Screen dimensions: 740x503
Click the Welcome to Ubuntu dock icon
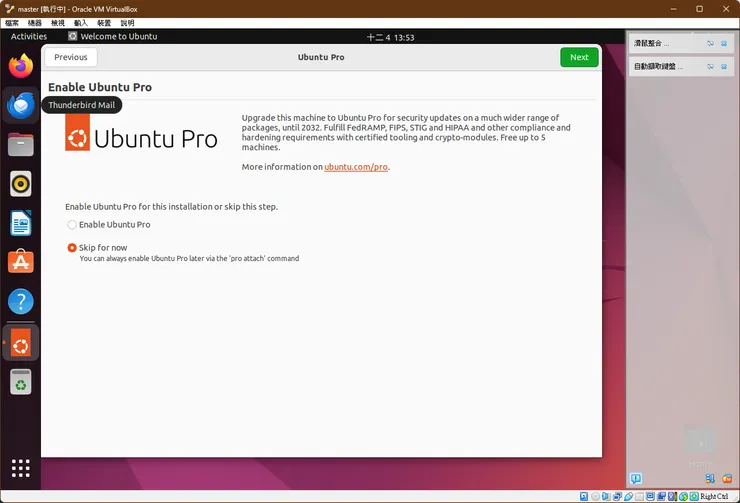[21, 343]
